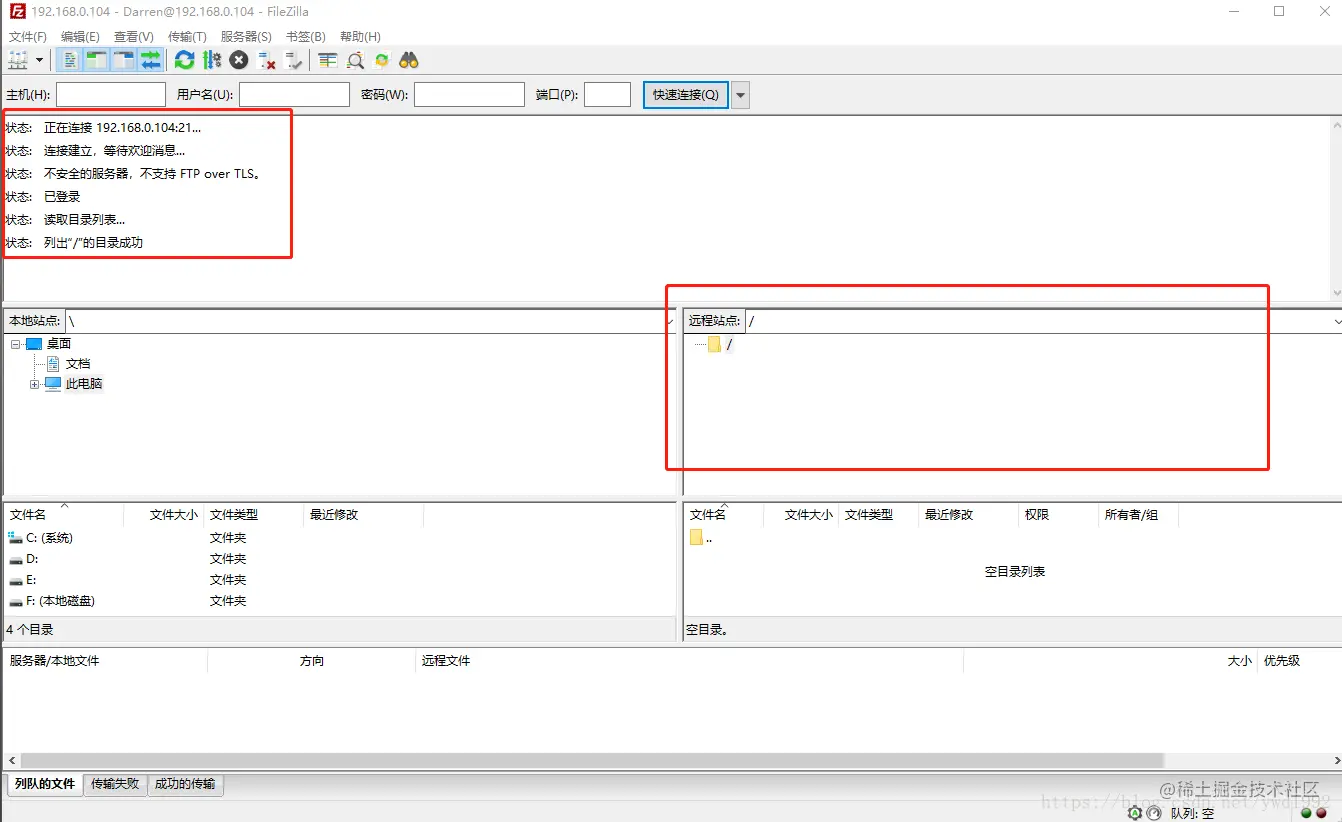The height and width of the screenshot is (822, 1342).
Task: Sort local pane by 文件大小 column
Action: pos(163,515)
